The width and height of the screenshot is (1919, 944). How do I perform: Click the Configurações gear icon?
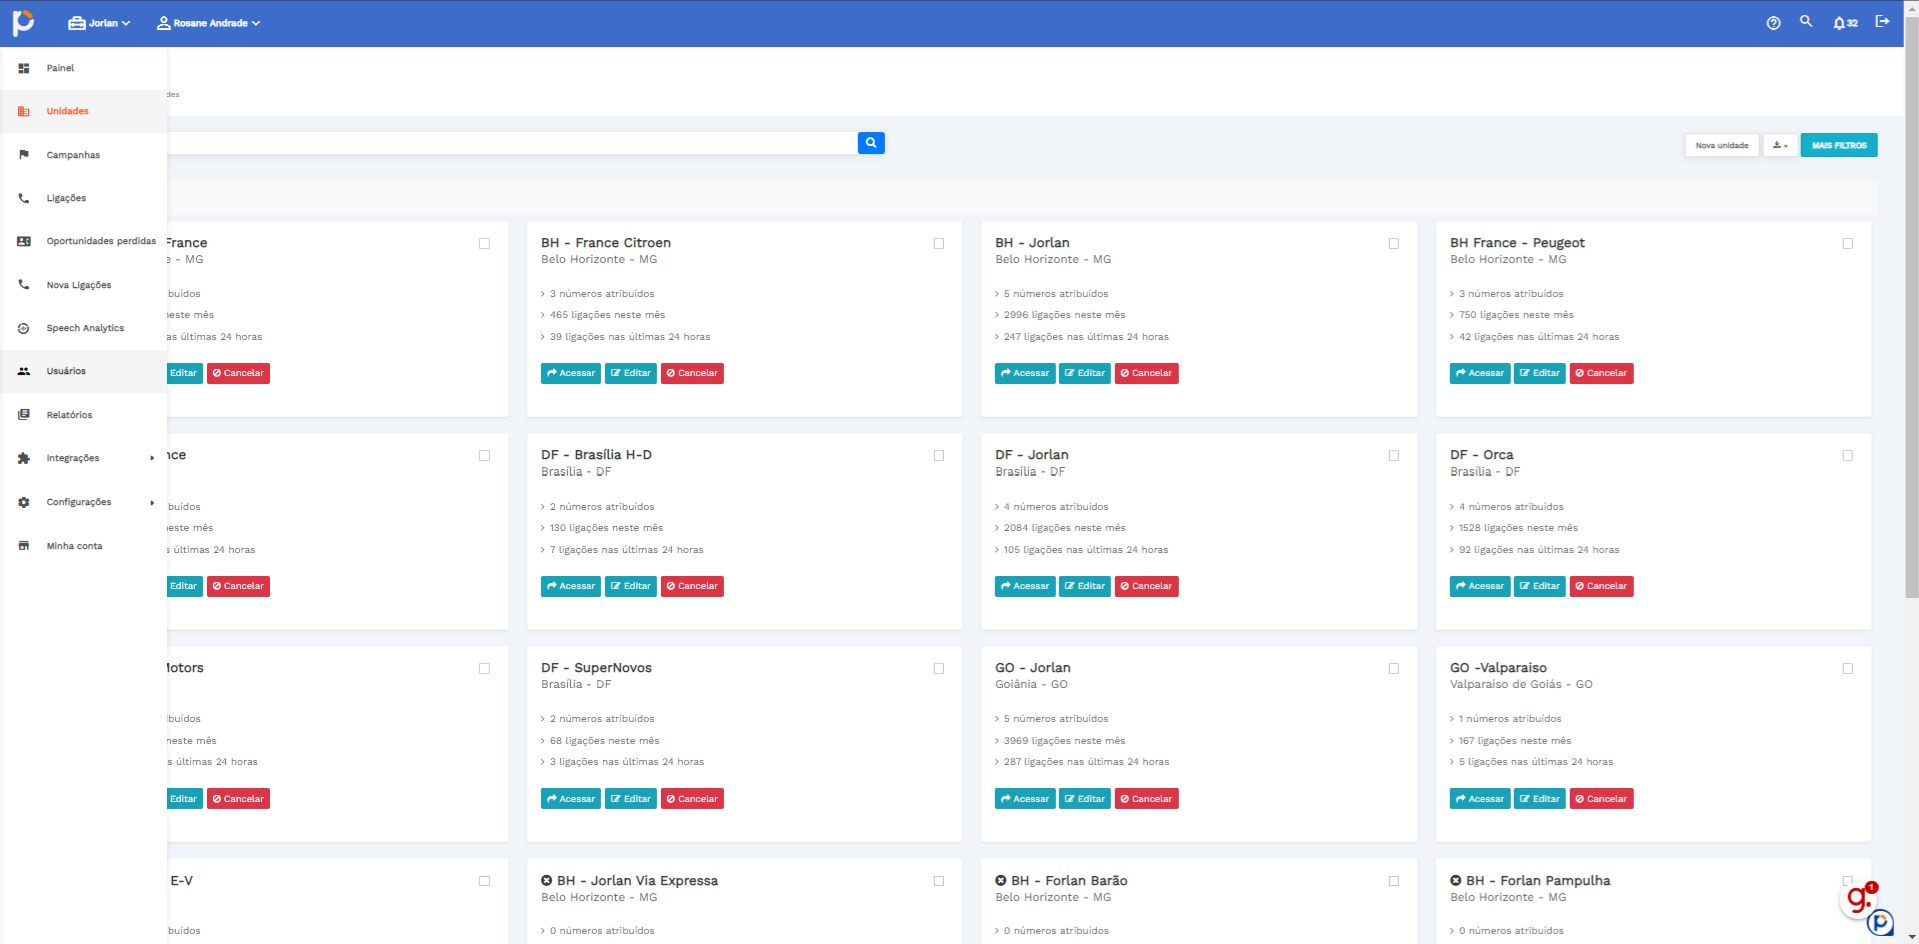24,502
